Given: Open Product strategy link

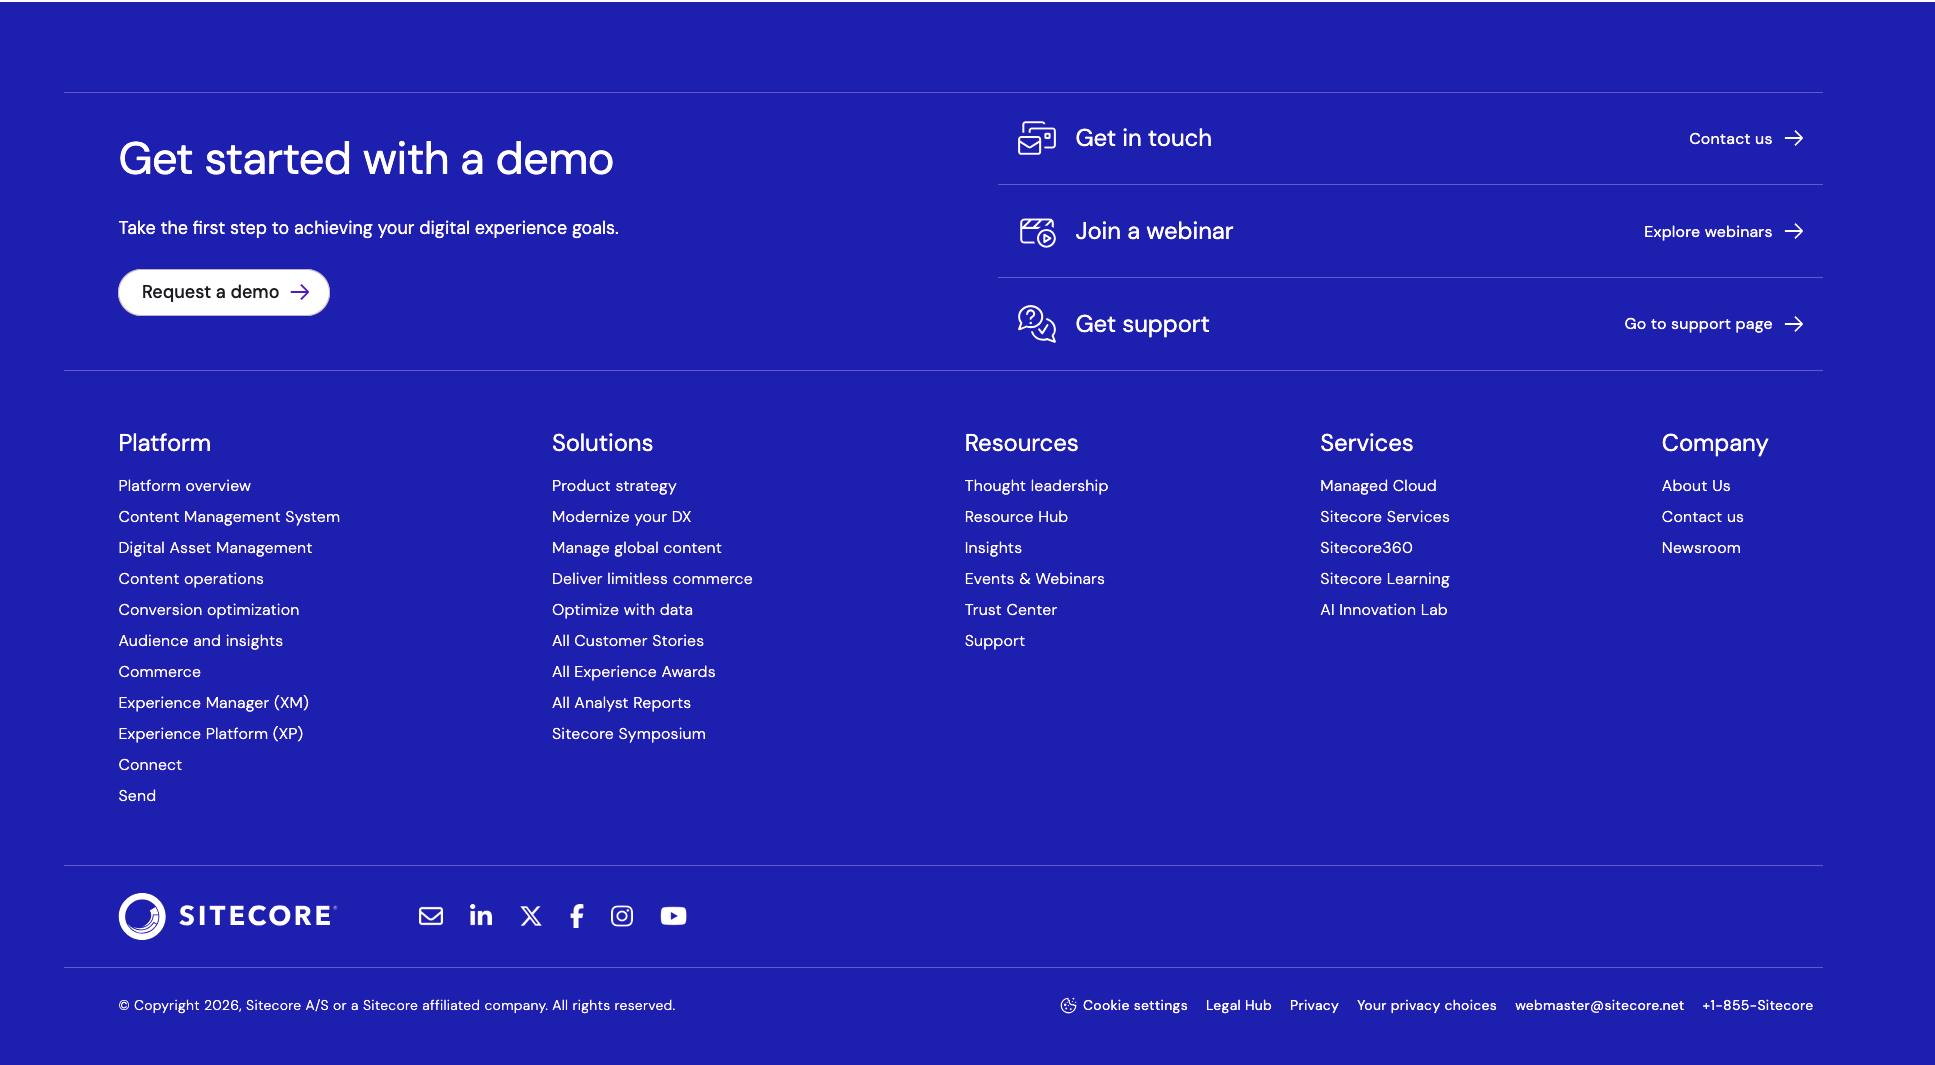Looking at the screenshot, I should 614,486.
